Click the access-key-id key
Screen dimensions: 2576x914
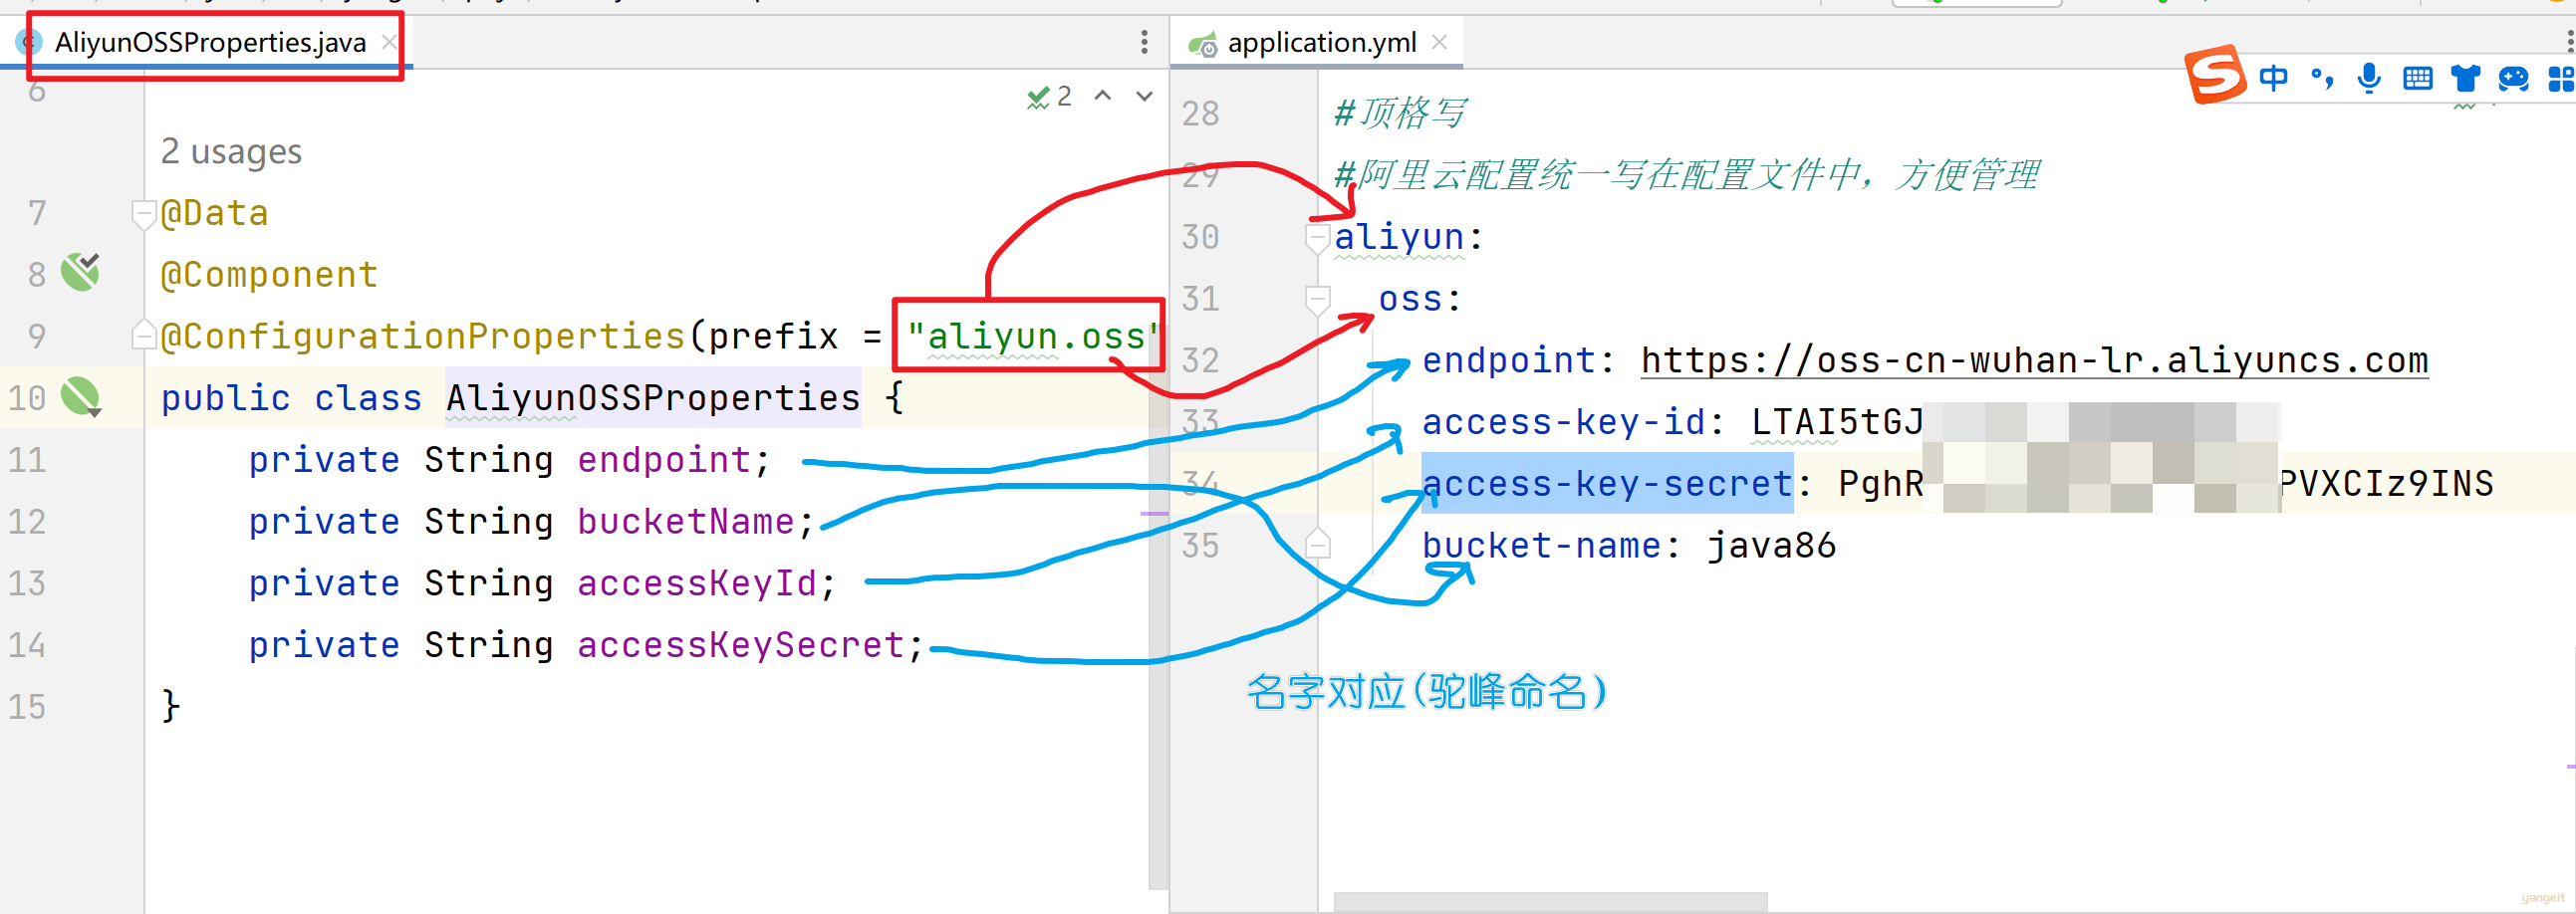point(1564,422)
